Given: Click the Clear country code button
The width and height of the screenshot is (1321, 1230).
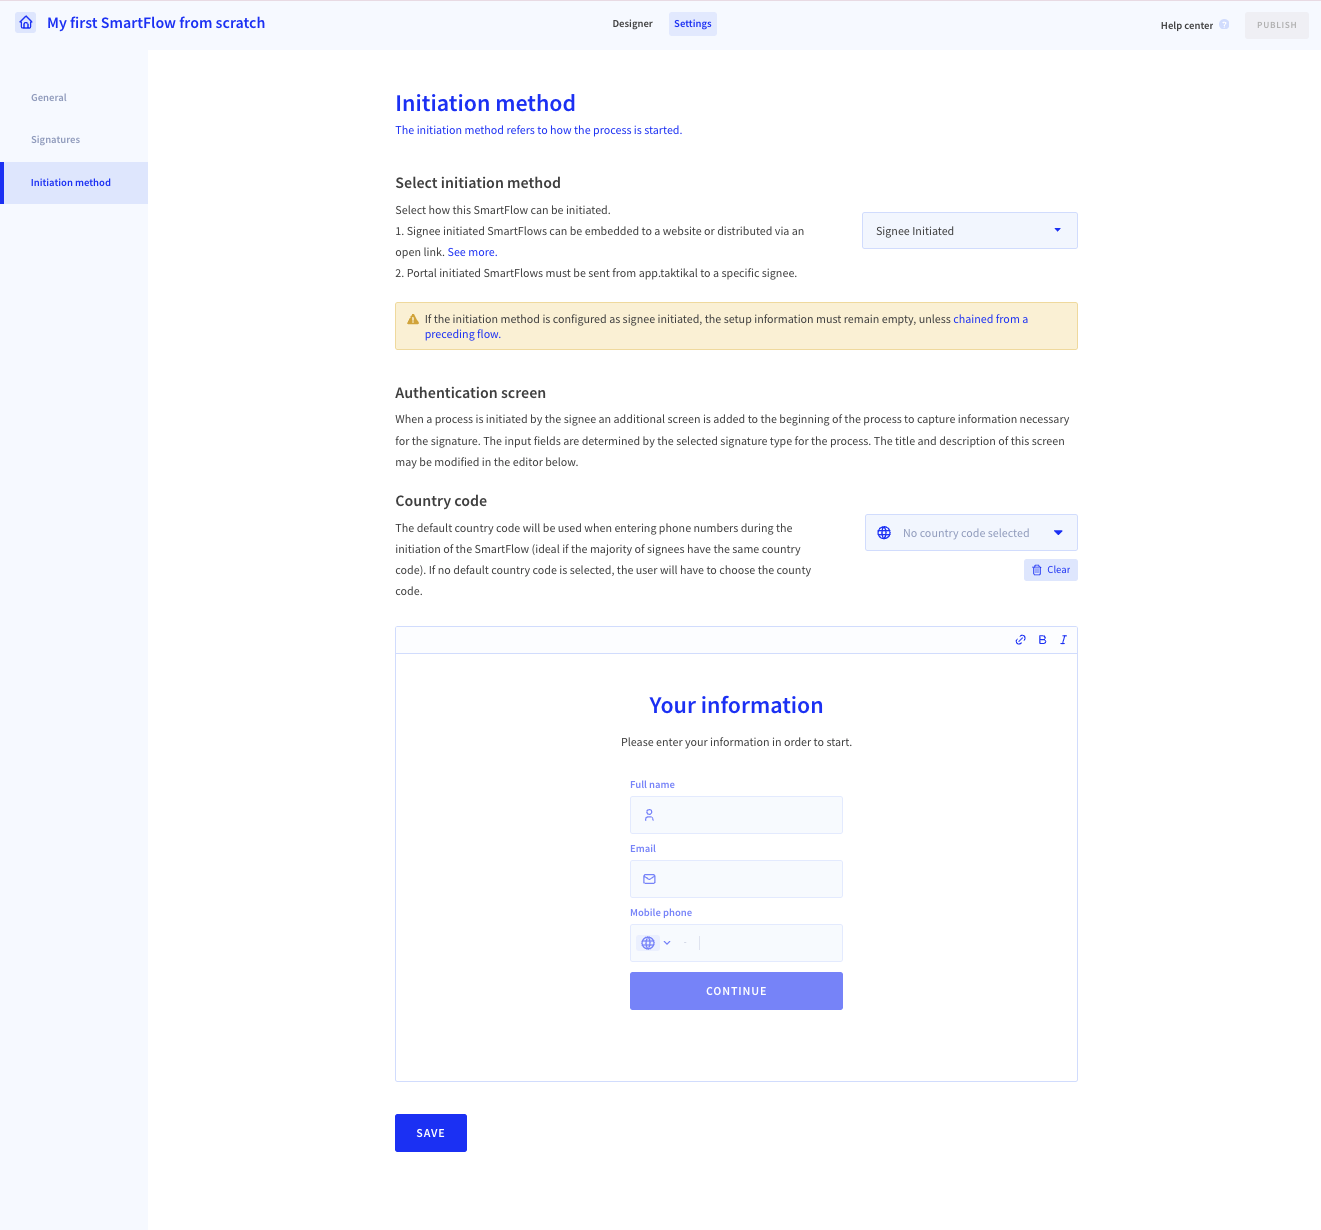Looking at the screenshot, I should pyautogui.click(x=1051, y=570).
